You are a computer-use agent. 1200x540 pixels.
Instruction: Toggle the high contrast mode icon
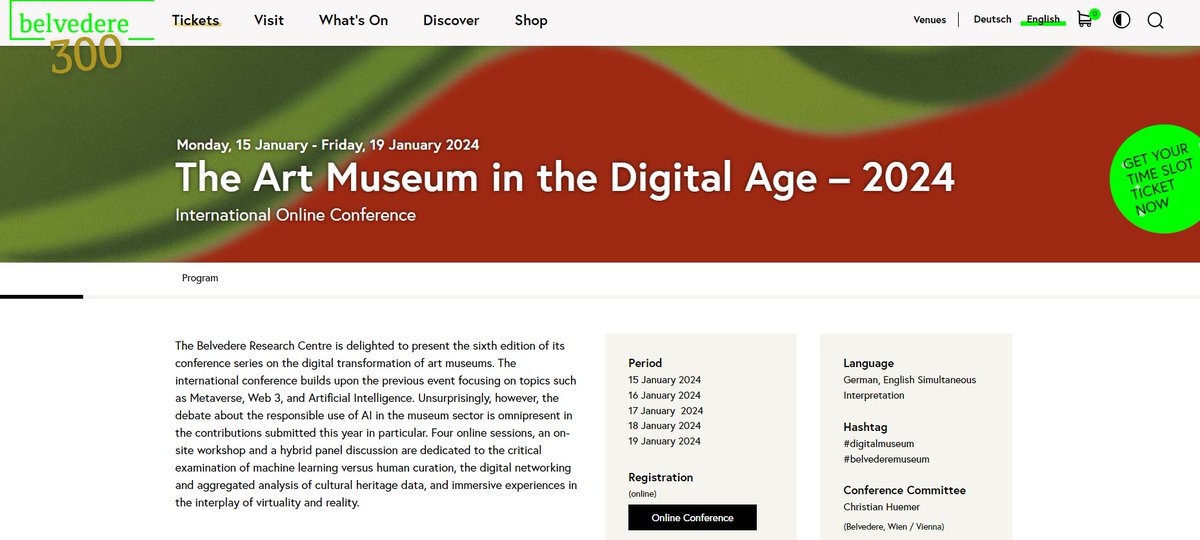(1121, 20)
